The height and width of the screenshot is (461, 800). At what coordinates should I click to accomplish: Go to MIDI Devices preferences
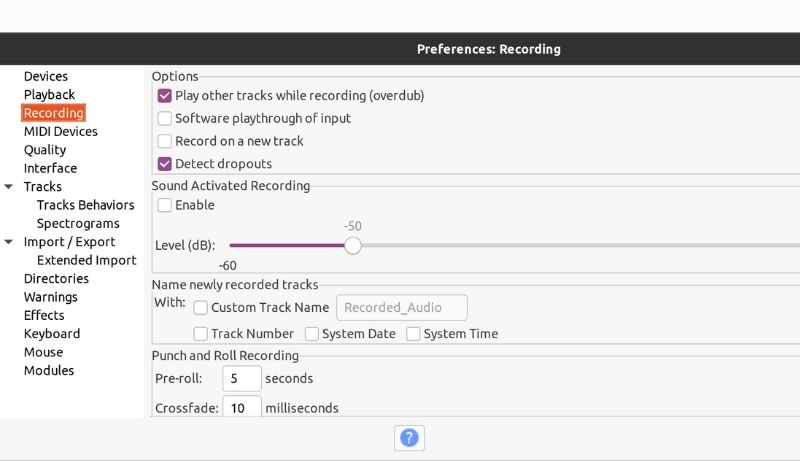tap(60, 131)
